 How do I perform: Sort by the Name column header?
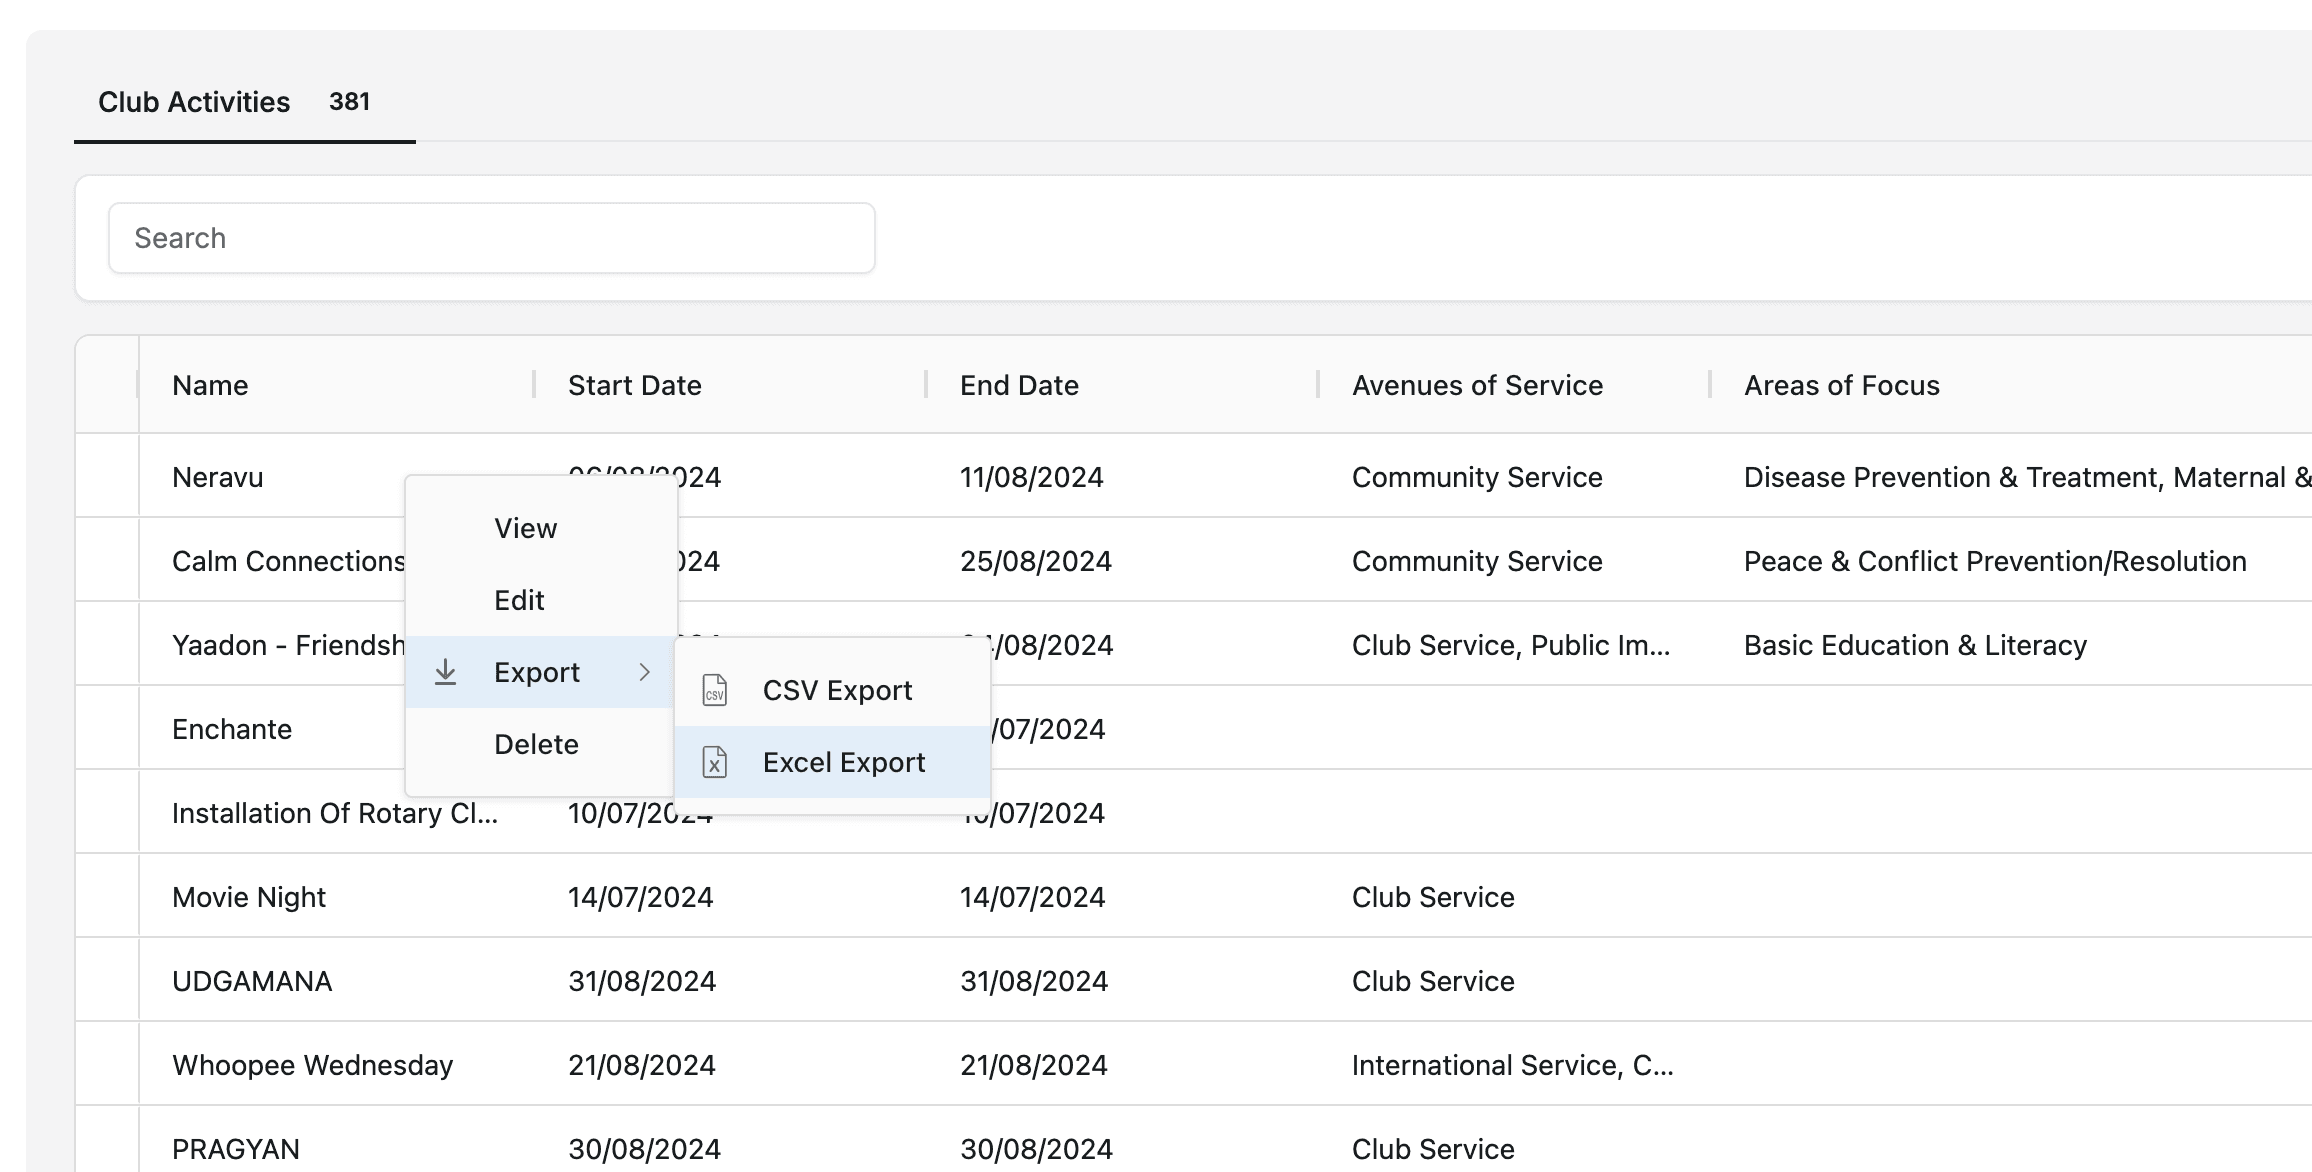pyautogui.click(x=210, y=385)
